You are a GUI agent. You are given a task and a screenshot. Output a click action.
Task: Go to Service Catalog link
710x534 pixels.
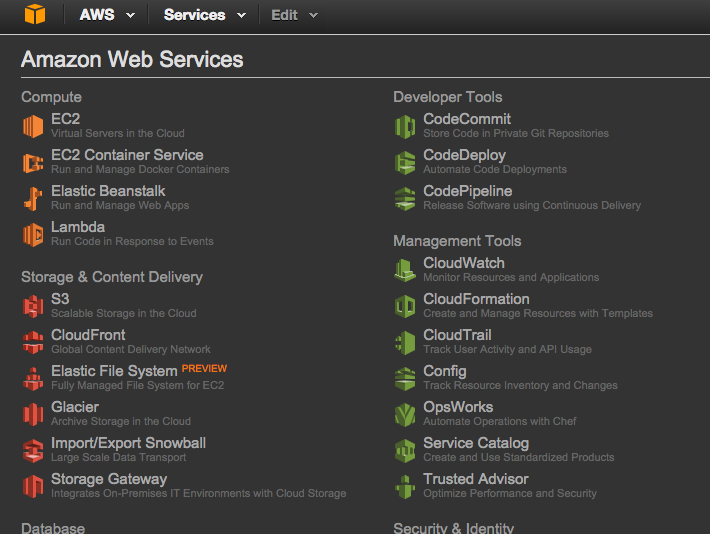[x=476, y=443]
